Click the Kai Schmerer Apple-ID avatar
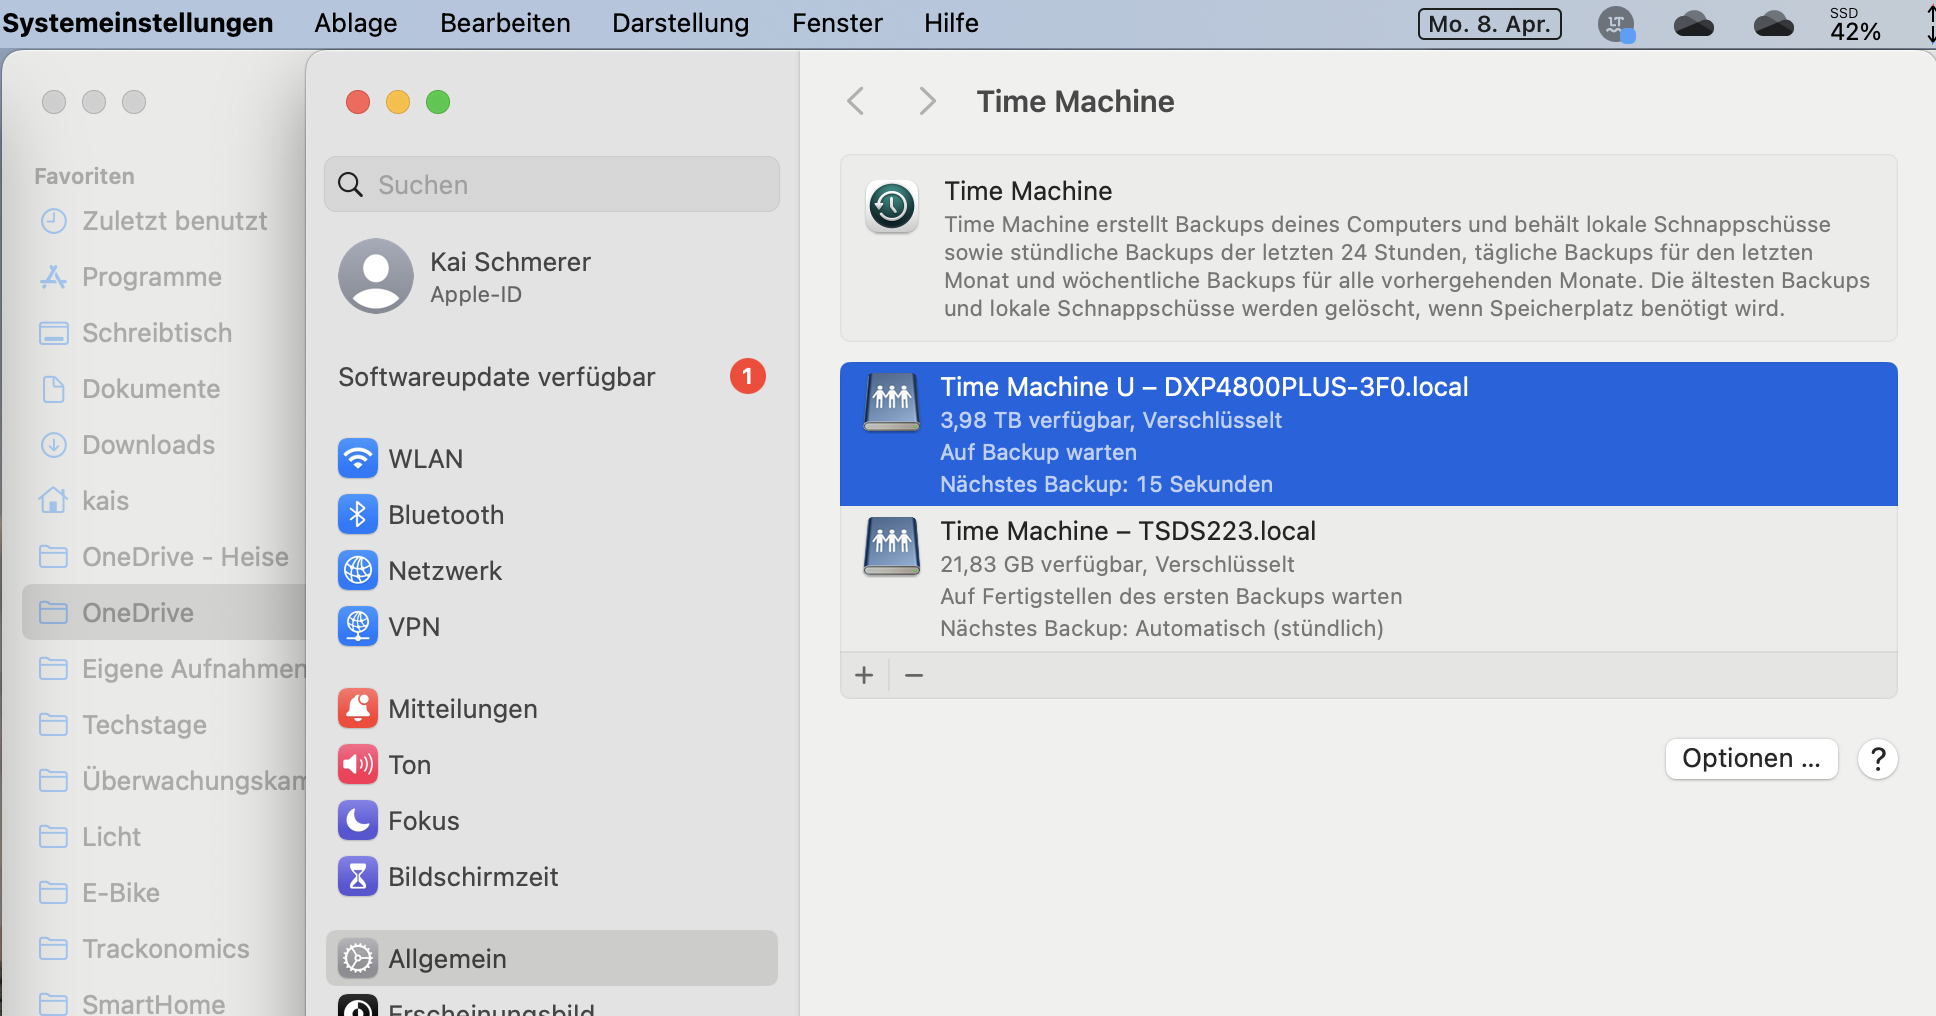1936x1016 pixels. (x=376, y=276)
